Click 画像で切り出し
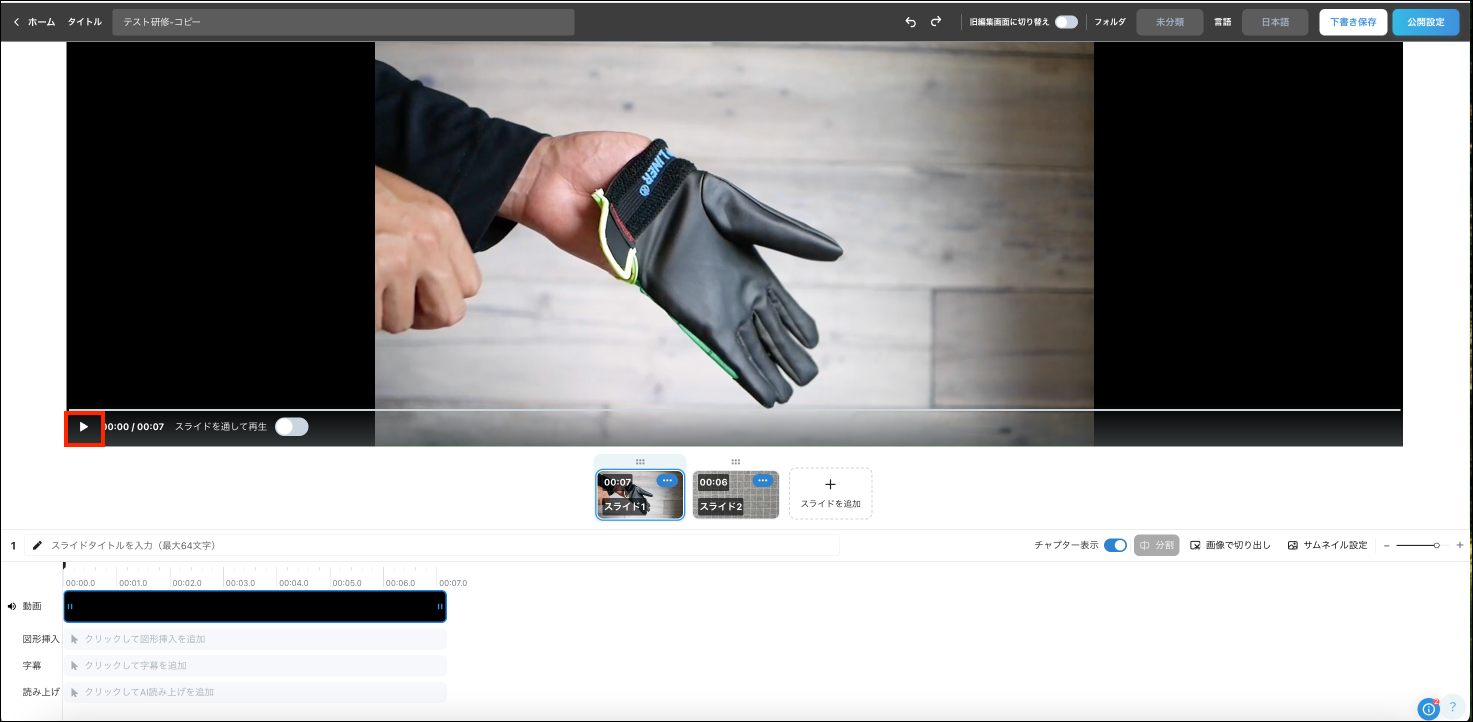1473x722 pixels. 1230,545
